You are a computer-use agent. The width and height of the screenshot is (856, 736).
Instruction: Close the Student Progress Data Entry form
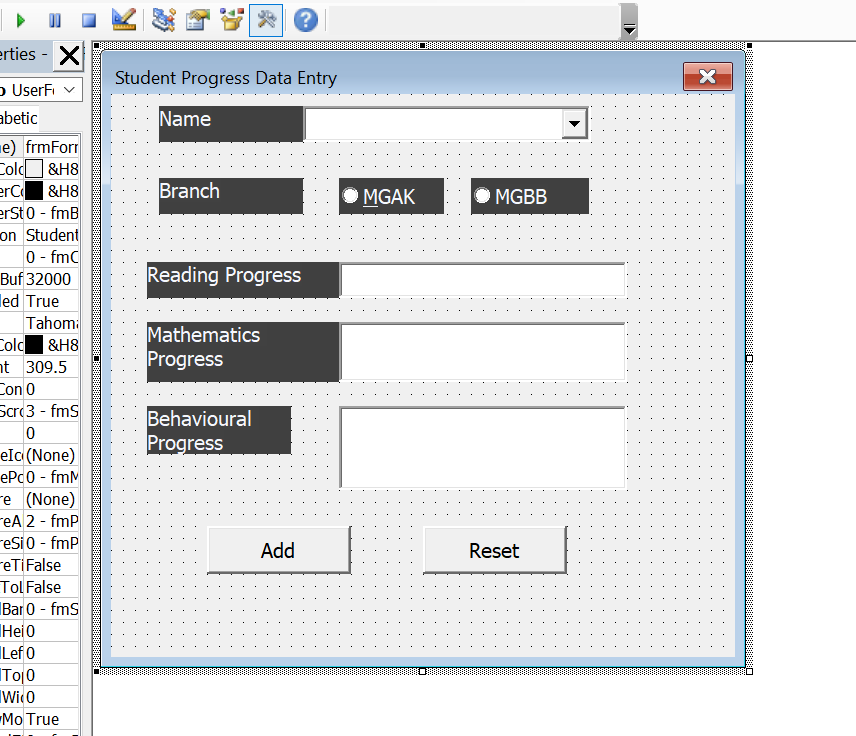click(708, 76)
